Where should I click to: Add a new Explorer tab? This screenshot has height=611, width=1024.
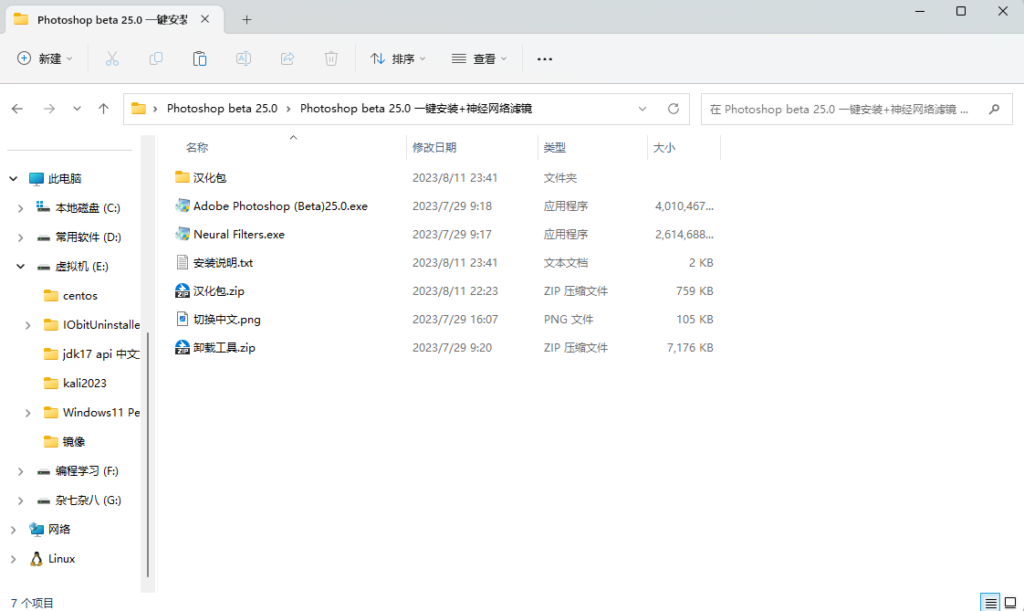tap(246, 20)
